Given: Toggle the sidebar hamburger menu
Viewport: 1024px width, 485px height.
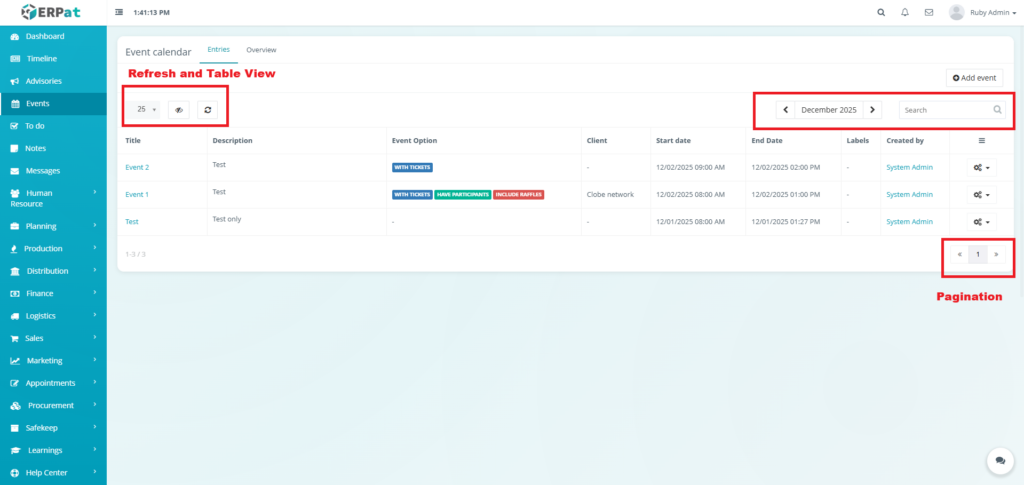Looking at the screenshot, I should (120, 13).
